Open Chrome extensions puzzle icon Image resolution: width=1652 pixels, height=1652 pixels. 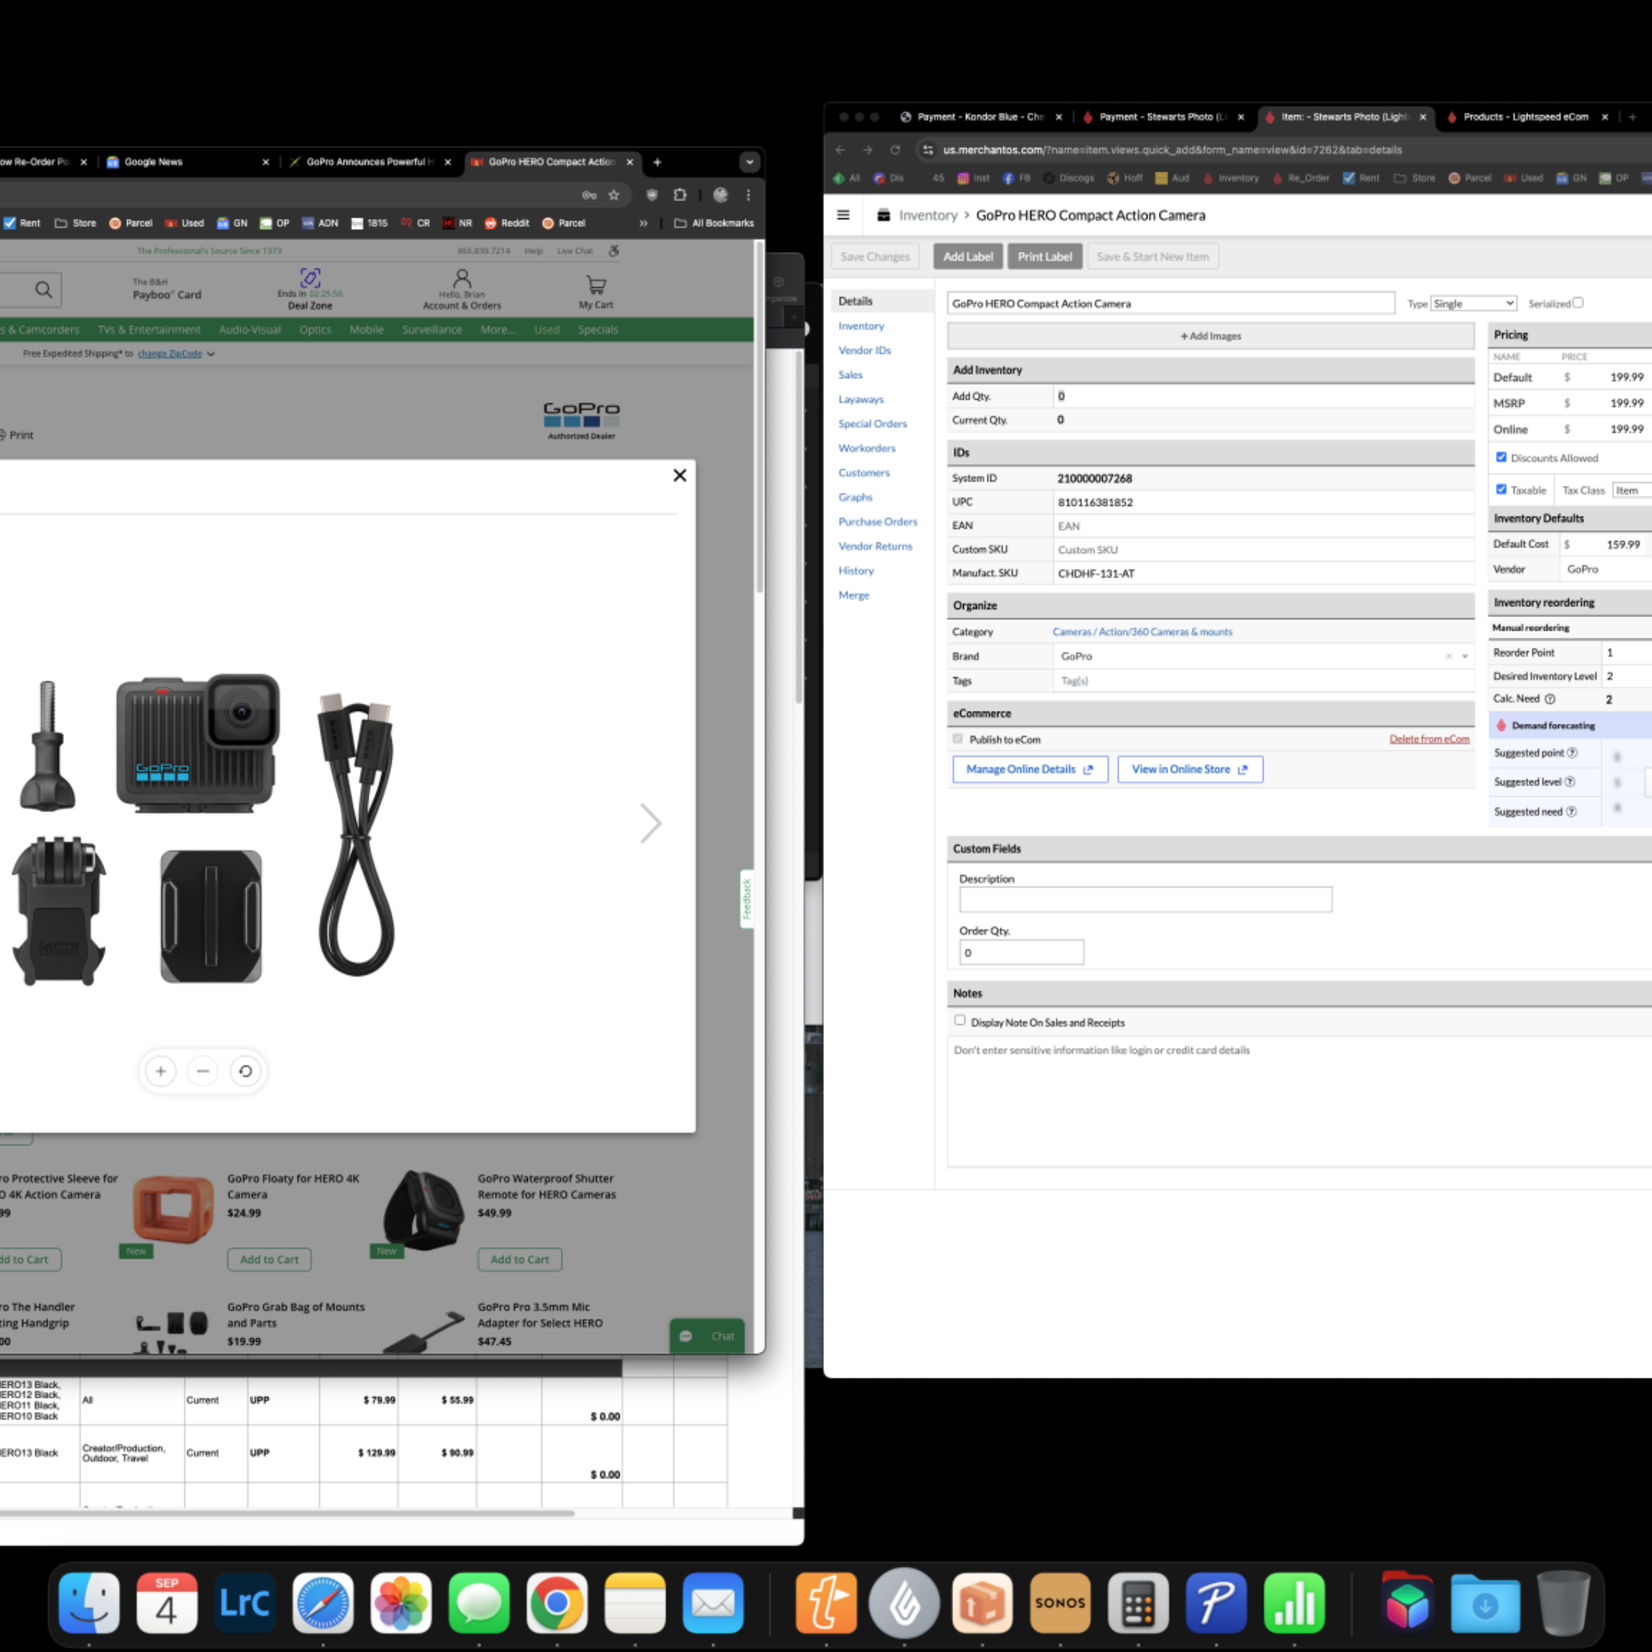(680, 195)
